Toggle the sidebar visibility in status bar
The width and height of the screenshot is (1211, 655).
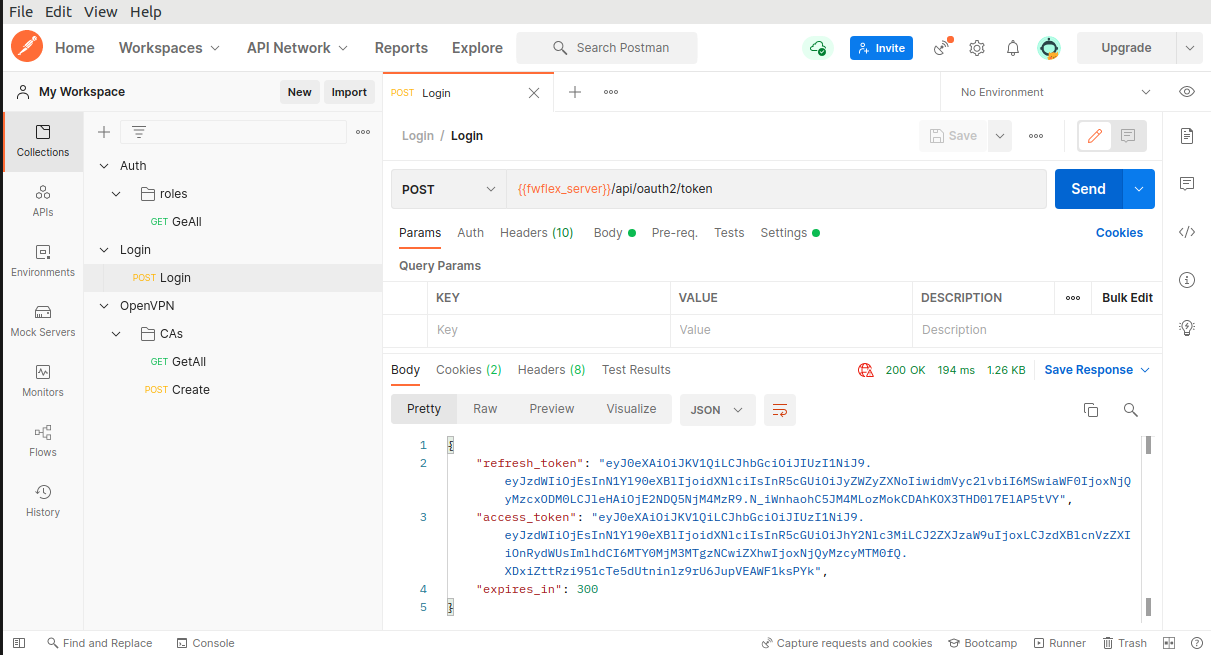(x=19, y=643)
